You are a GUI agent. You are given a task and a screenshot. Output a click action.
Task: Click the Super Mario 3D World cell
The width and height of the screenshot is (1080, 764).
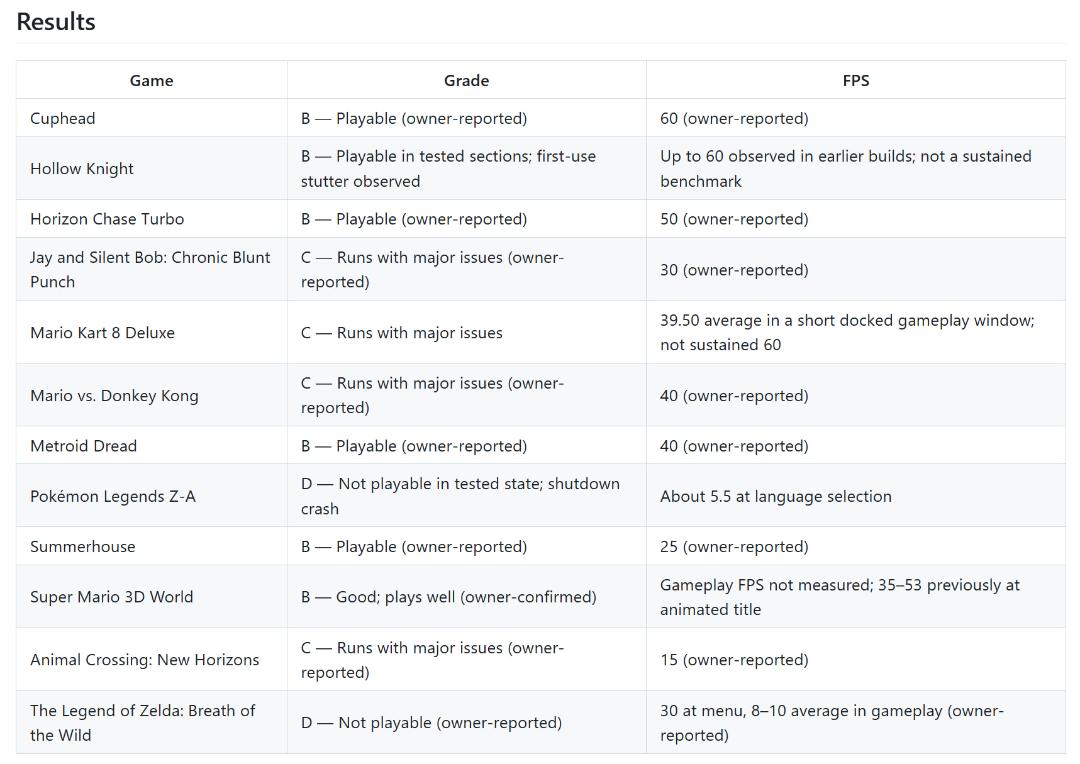coord(152,596)
